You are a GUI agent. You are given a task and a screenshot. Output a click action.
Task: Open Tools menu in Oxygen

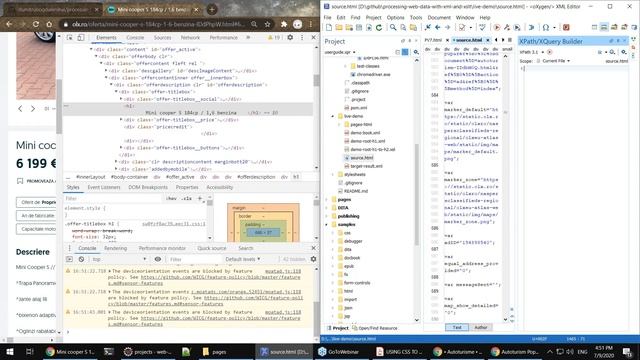point(416,18)
